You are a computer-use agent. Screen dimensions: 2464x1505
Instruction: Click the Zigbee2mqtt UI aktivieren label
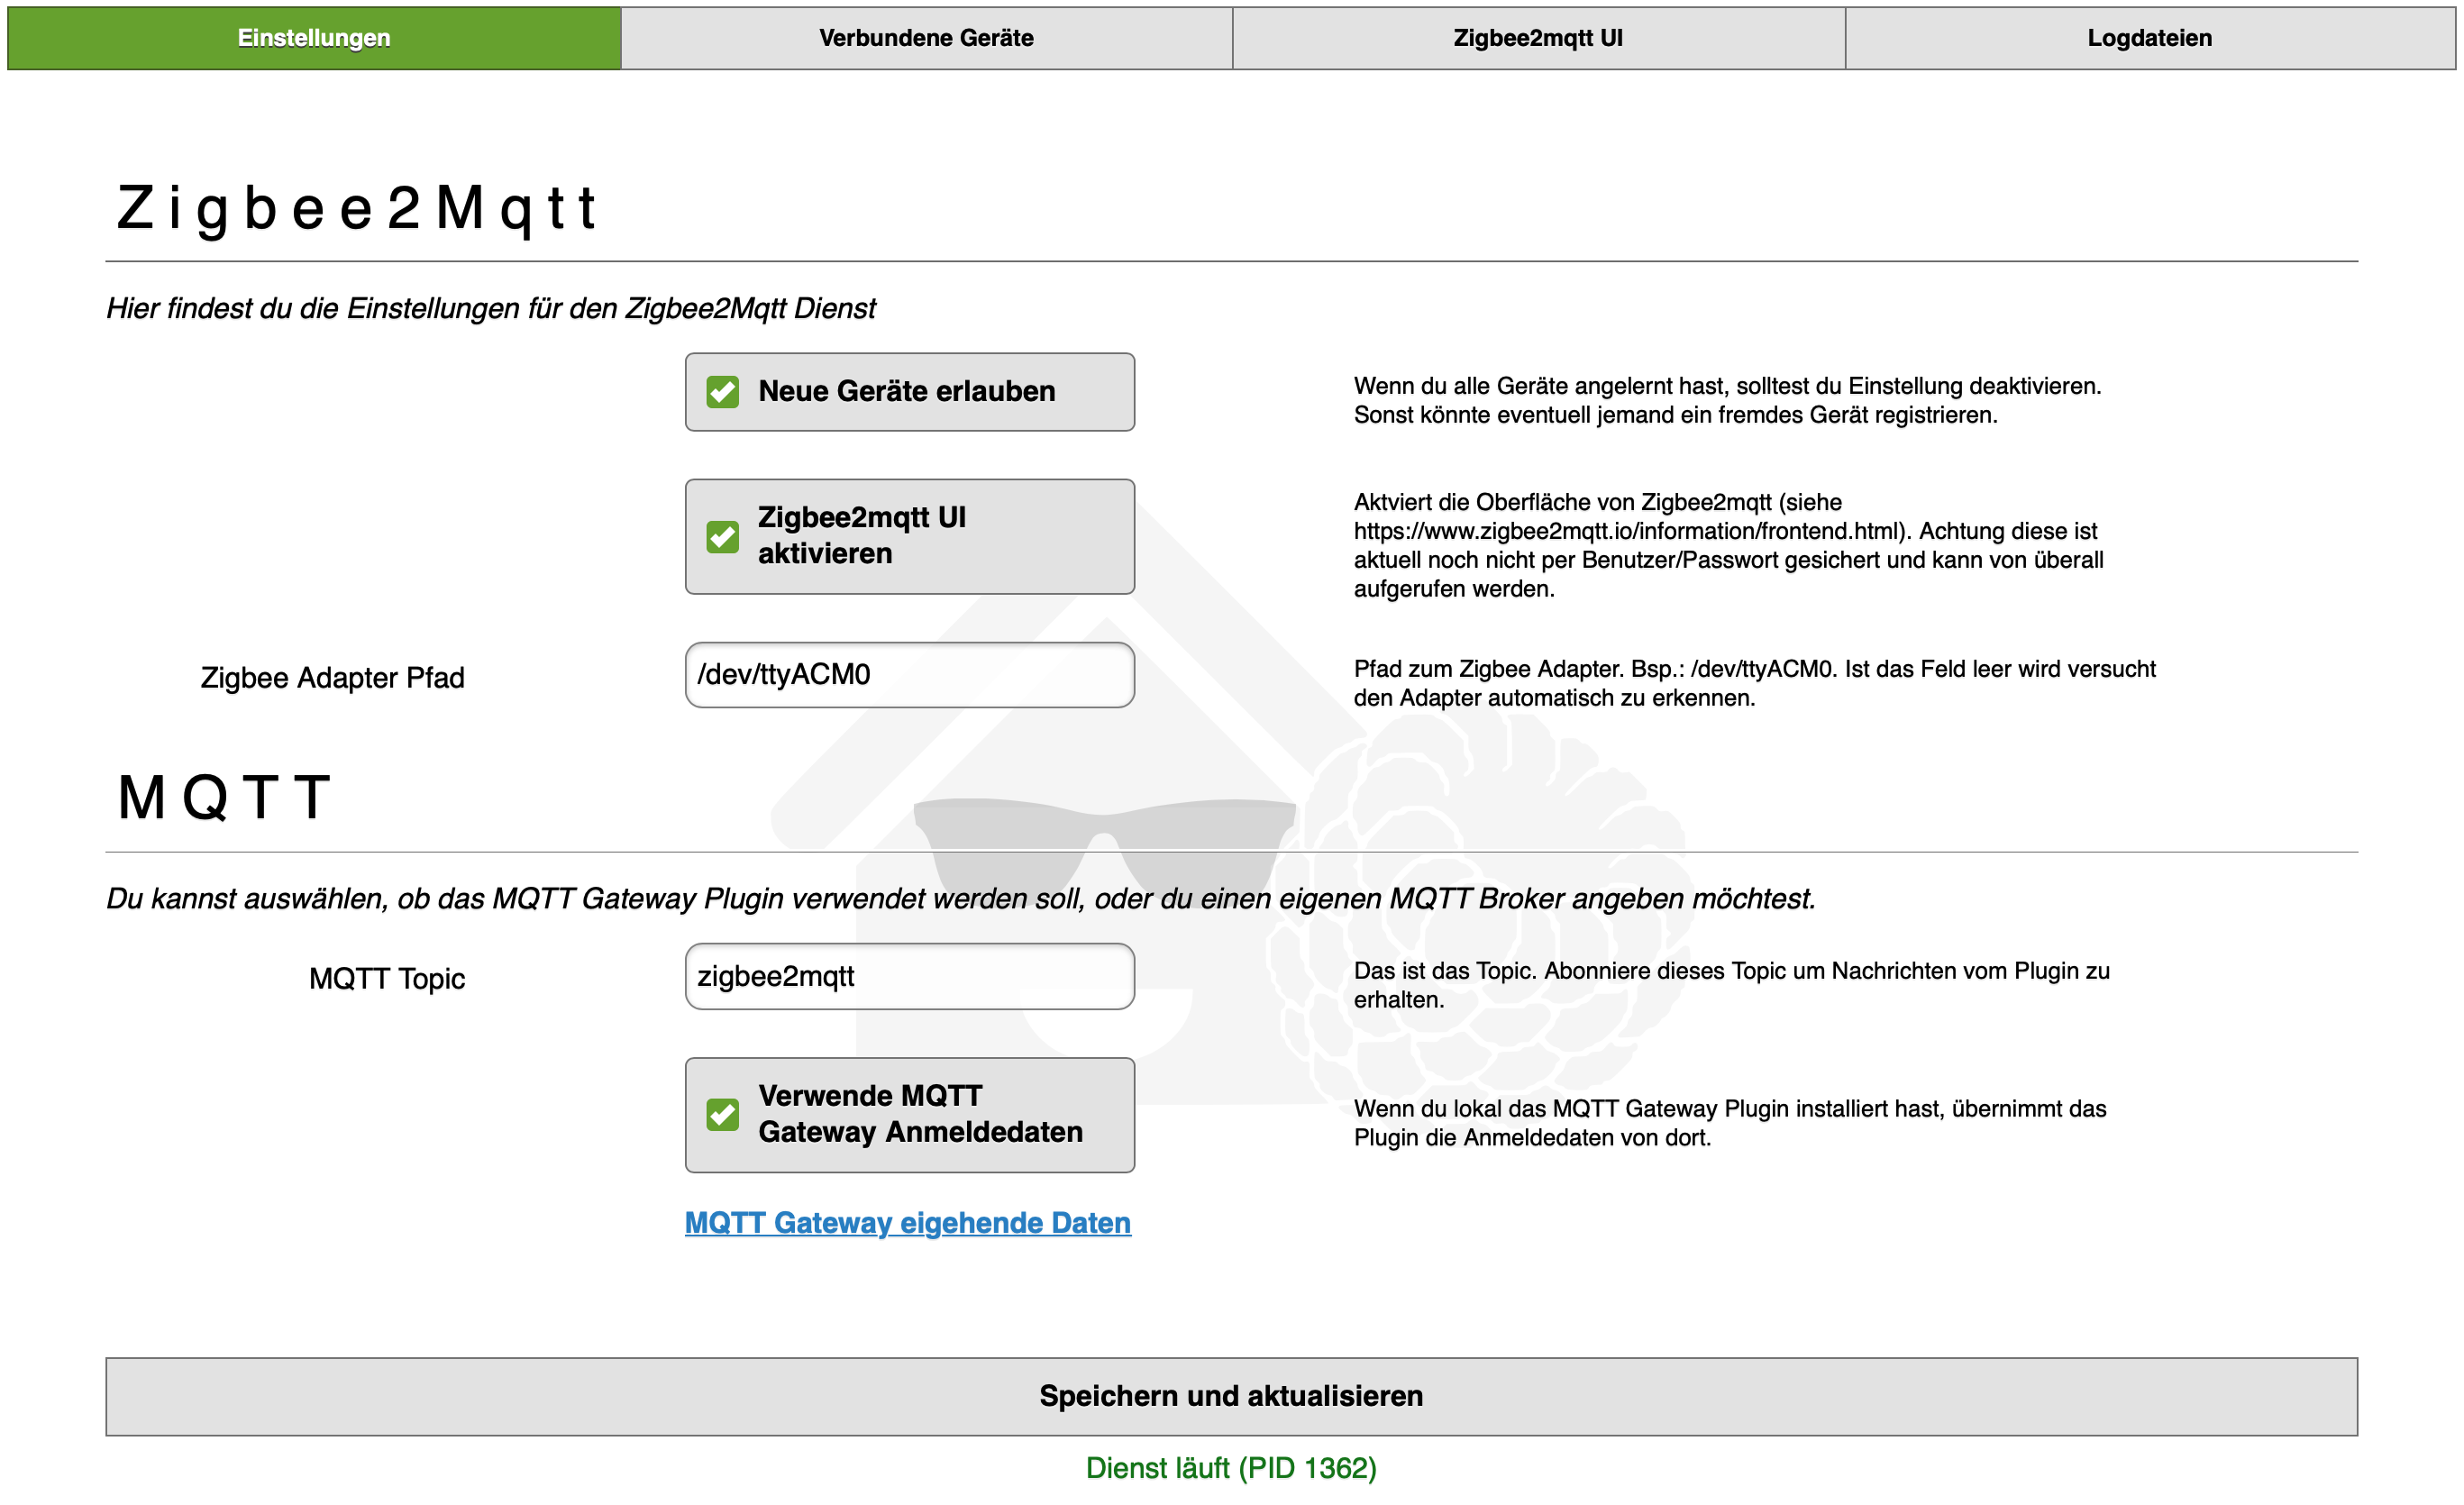[x=861, y=536]
